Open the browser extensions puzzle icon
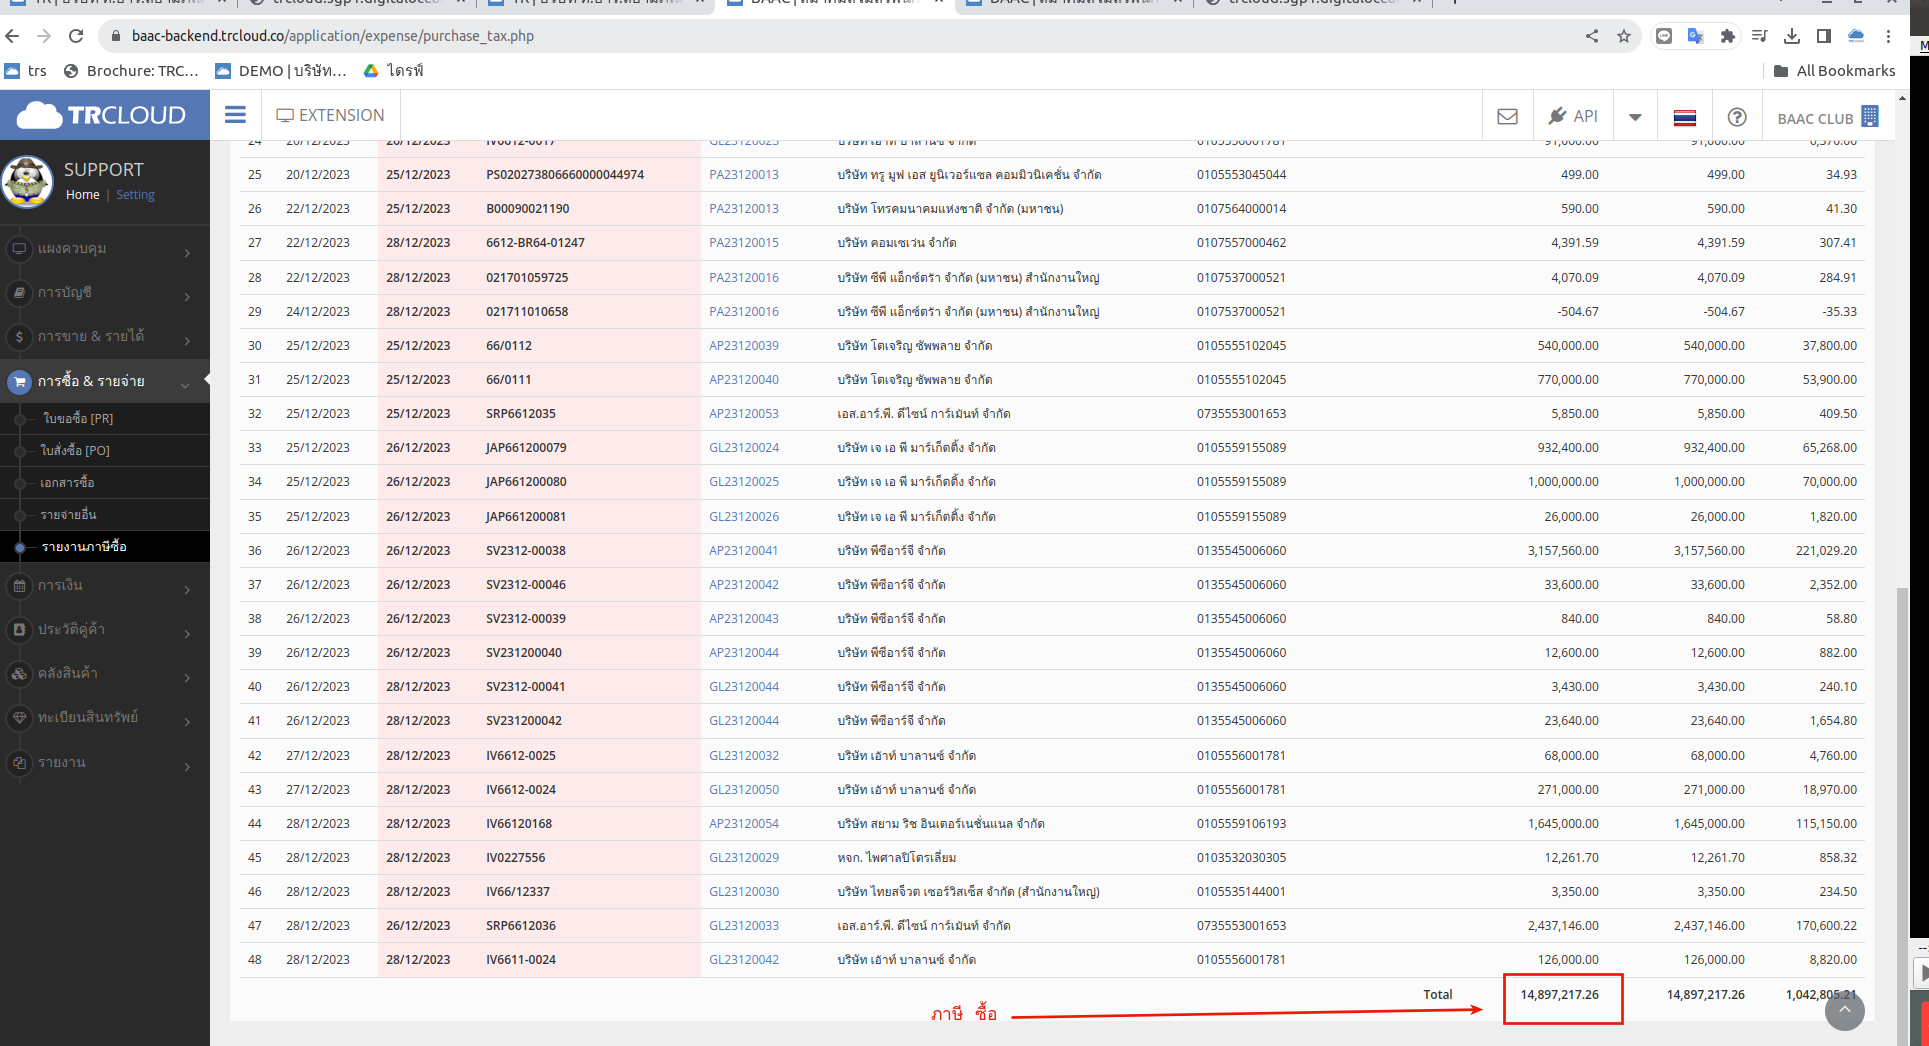Viewport: 1929px width, 1046px height. click(1728, 36)
